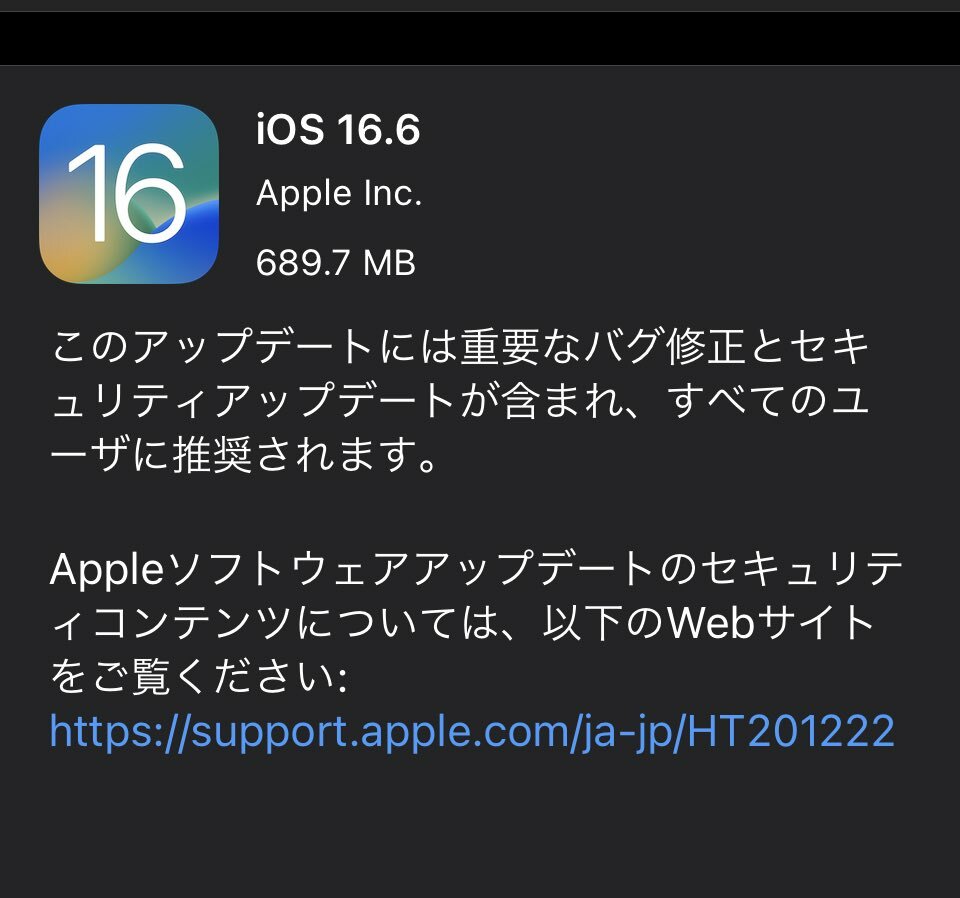Click the word Apple before ソフトウェア
Screen dimensions: 960x898
(107, 570)
